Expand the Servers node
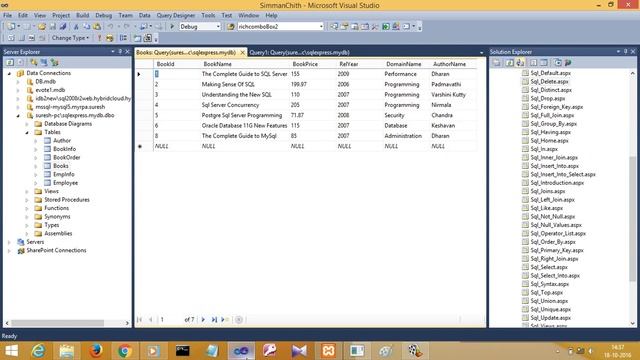The image size is (640, 360). coord(9,242)
